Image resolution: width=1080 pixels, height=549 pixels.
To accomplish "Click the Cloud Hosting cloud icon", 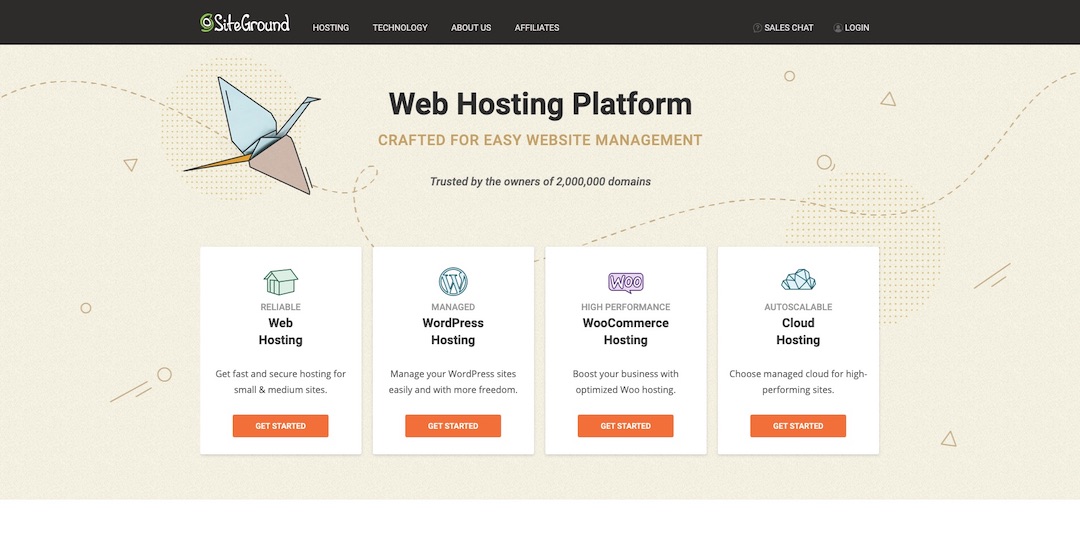I will click(x=798, y=280).
